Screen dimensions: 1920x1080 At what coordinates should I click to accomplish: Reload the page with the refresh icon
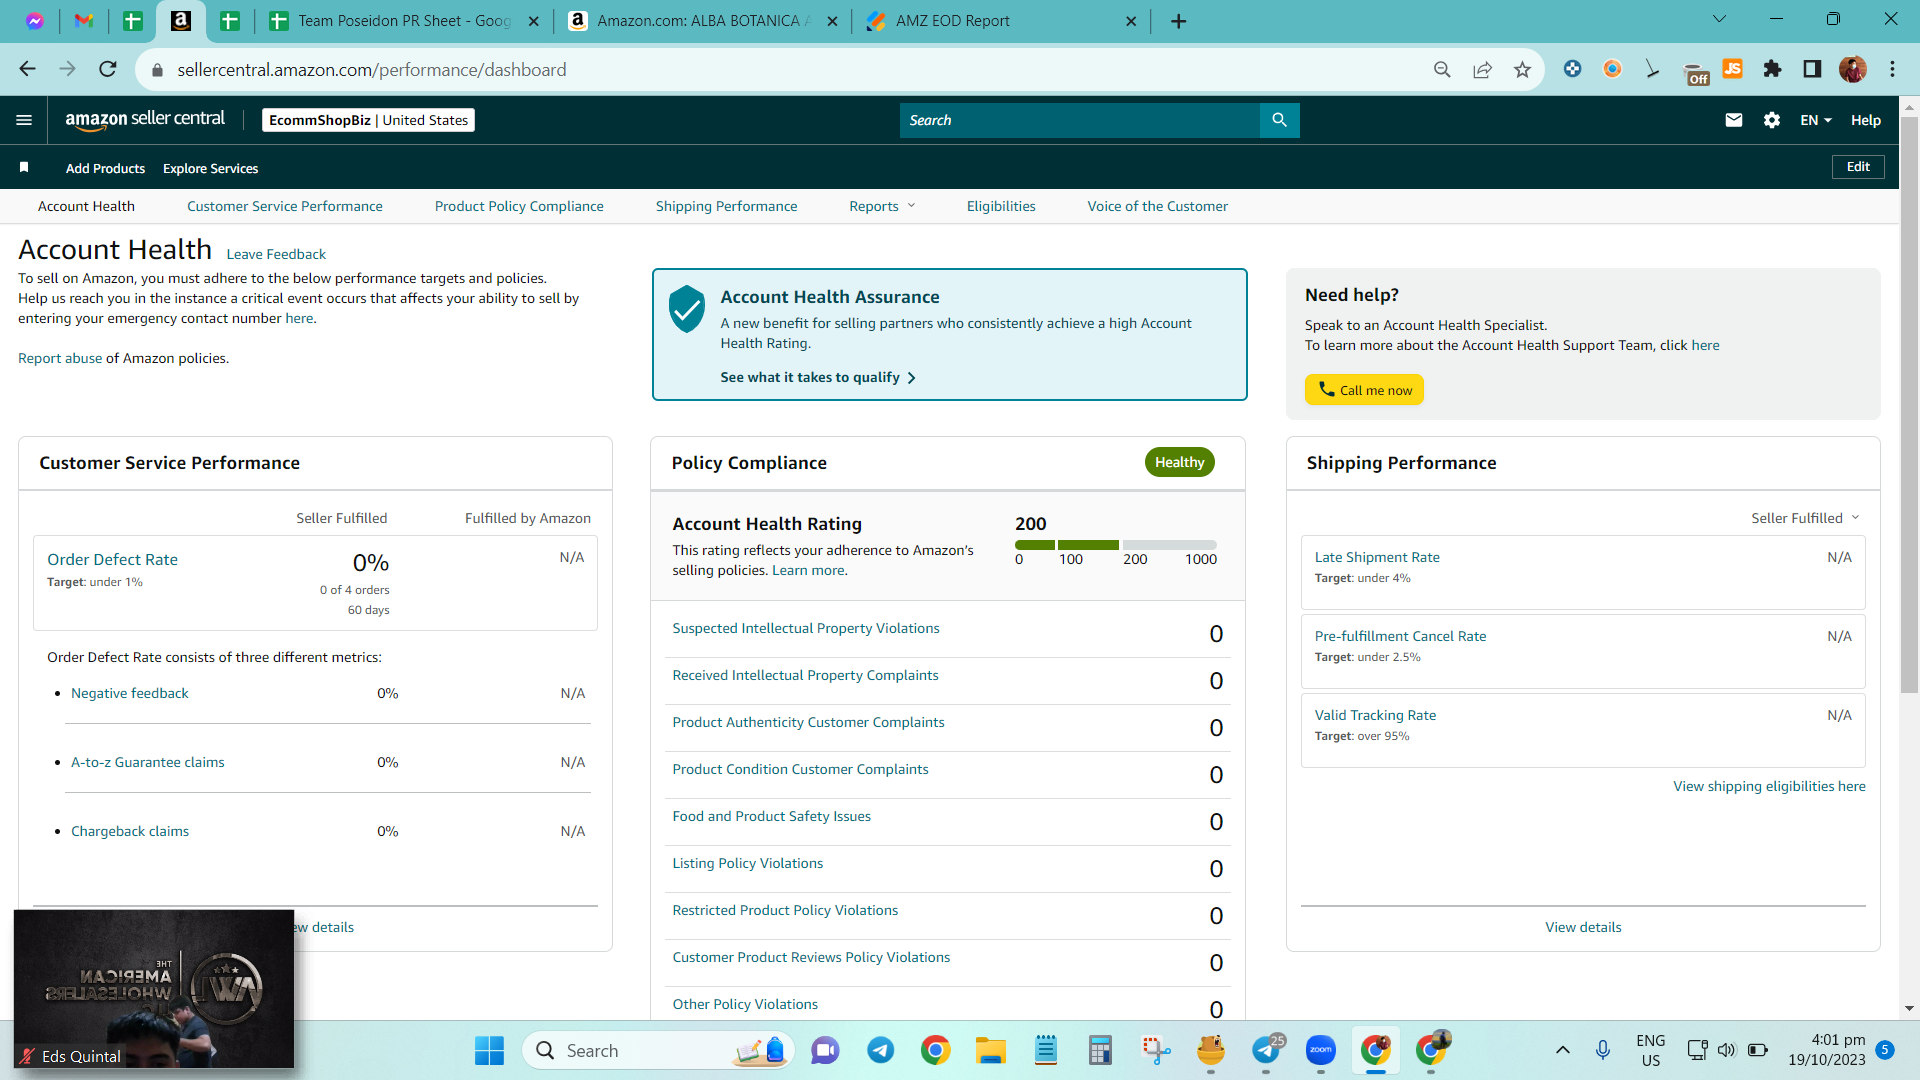[x=108, y=69]
